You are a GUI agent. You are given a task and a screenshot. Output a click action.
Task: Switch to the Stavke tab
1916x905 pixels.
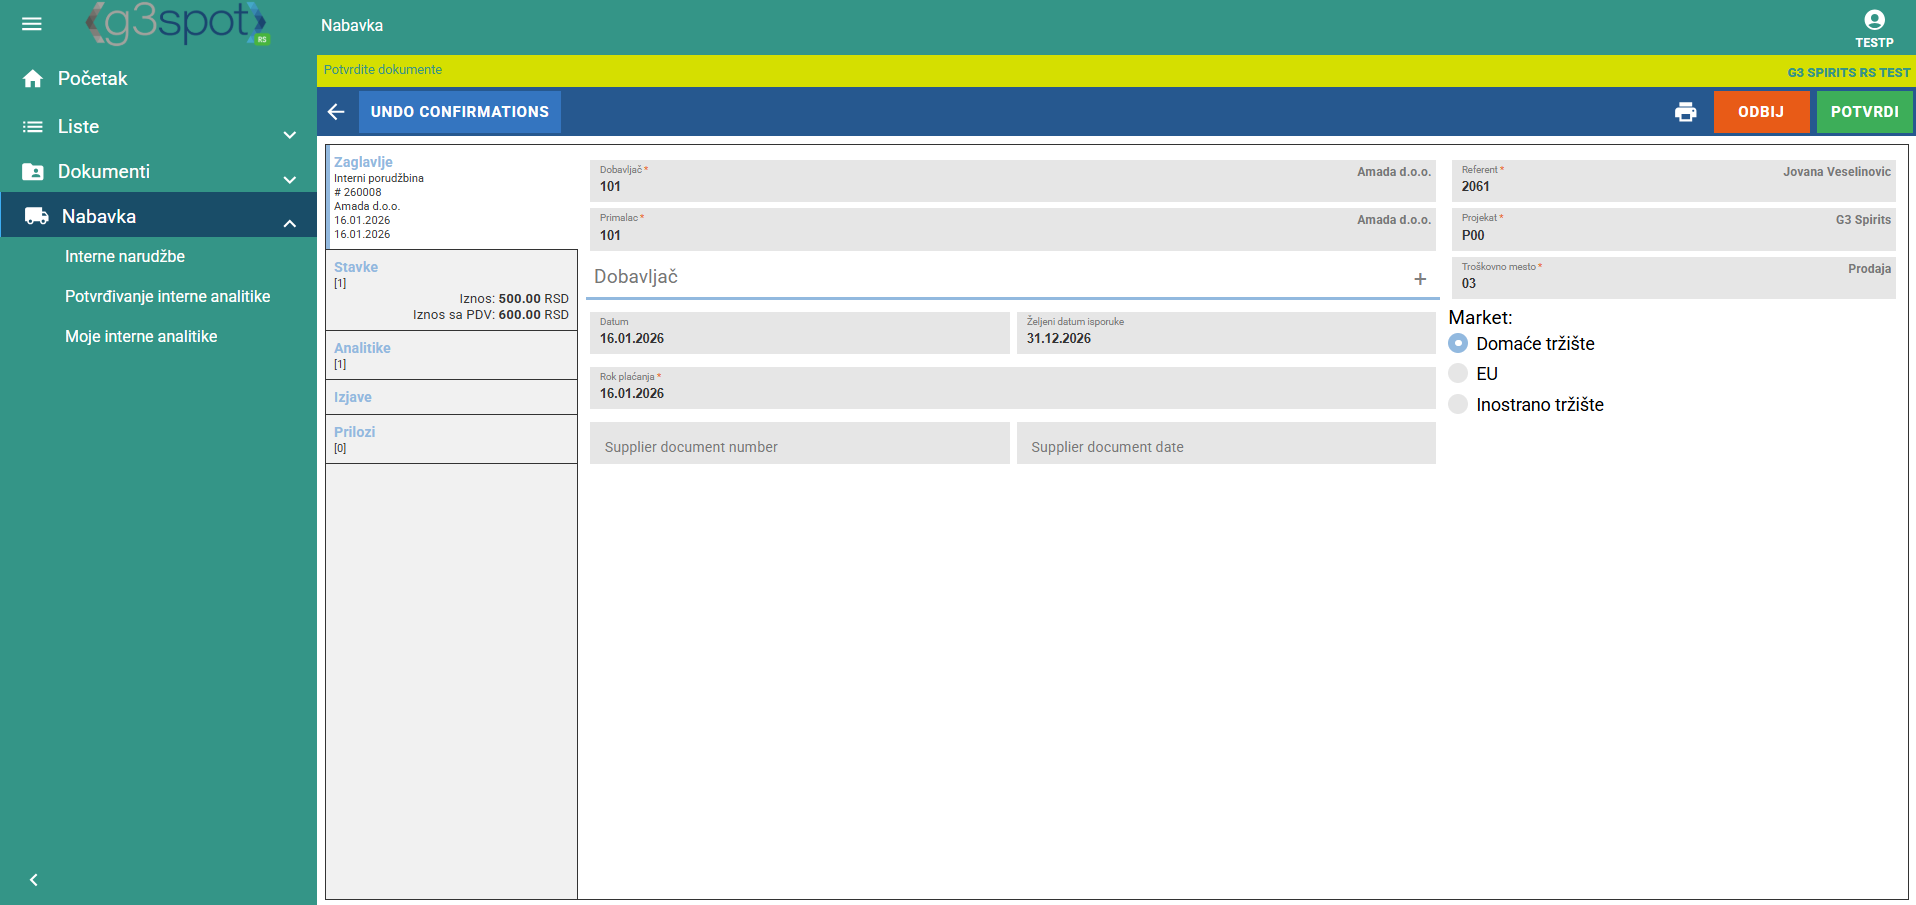point(356,267)
